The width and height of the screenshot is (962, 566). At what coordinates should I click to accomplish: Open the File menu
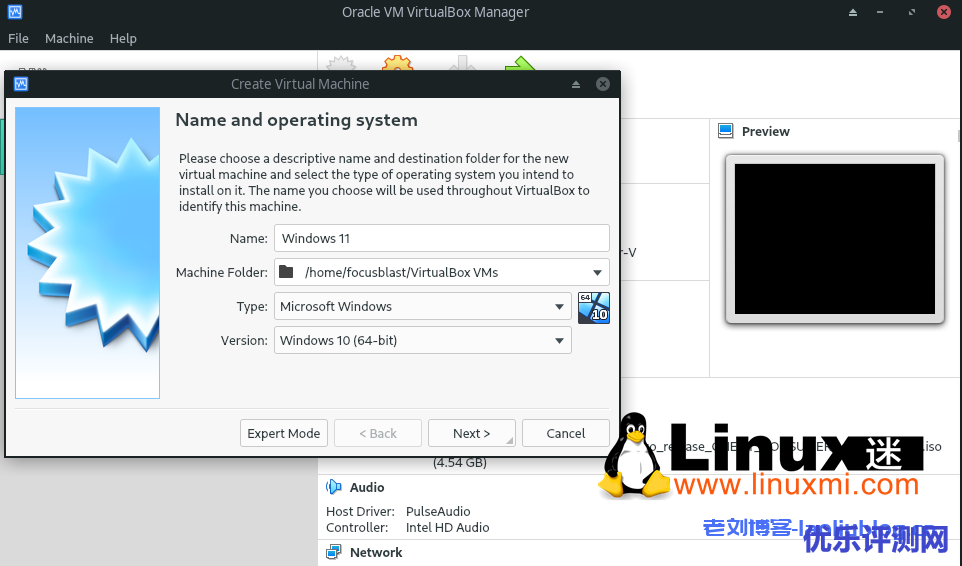pos(18,38)
